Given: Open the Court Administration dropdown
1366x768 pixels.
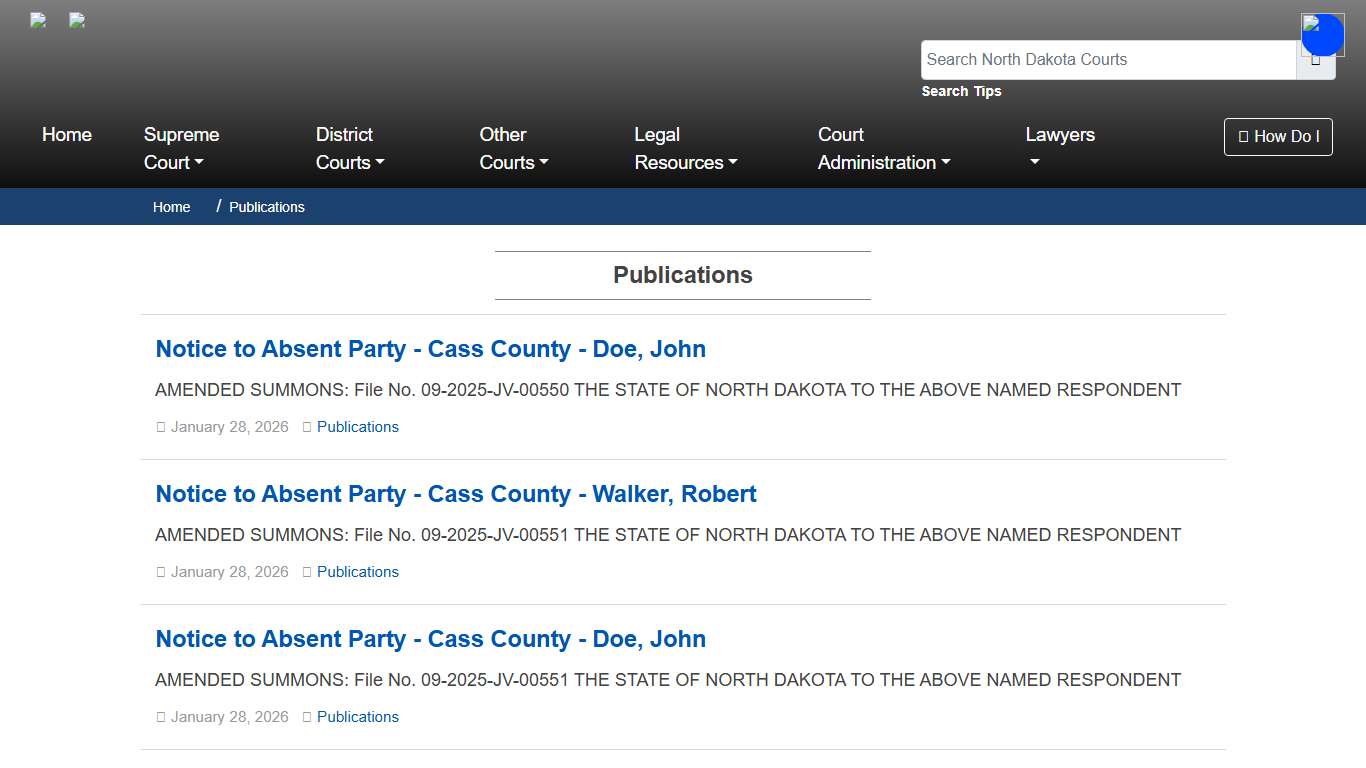Looking at the screenshot, I should (x=883, y=148).
